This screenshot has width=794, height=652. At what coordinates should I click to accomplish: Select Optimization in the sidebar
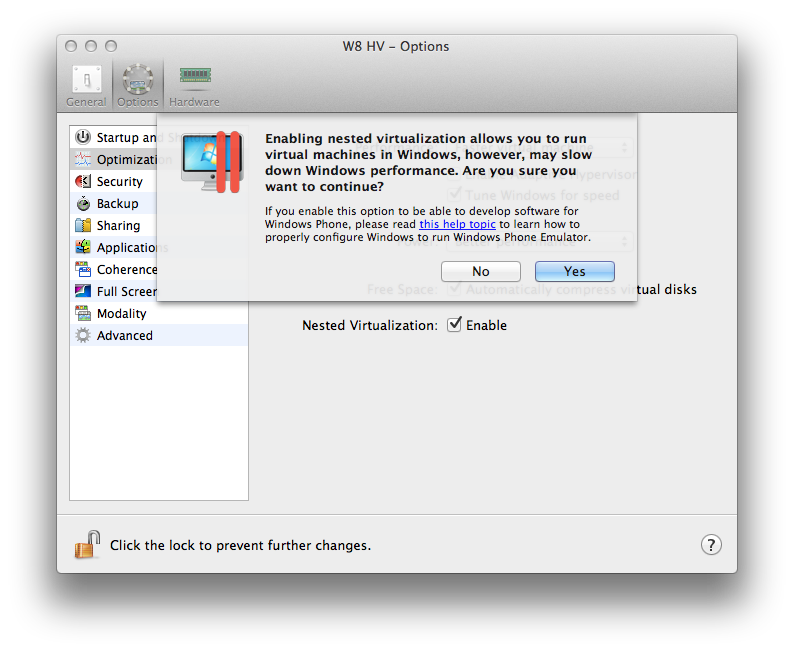158,159
